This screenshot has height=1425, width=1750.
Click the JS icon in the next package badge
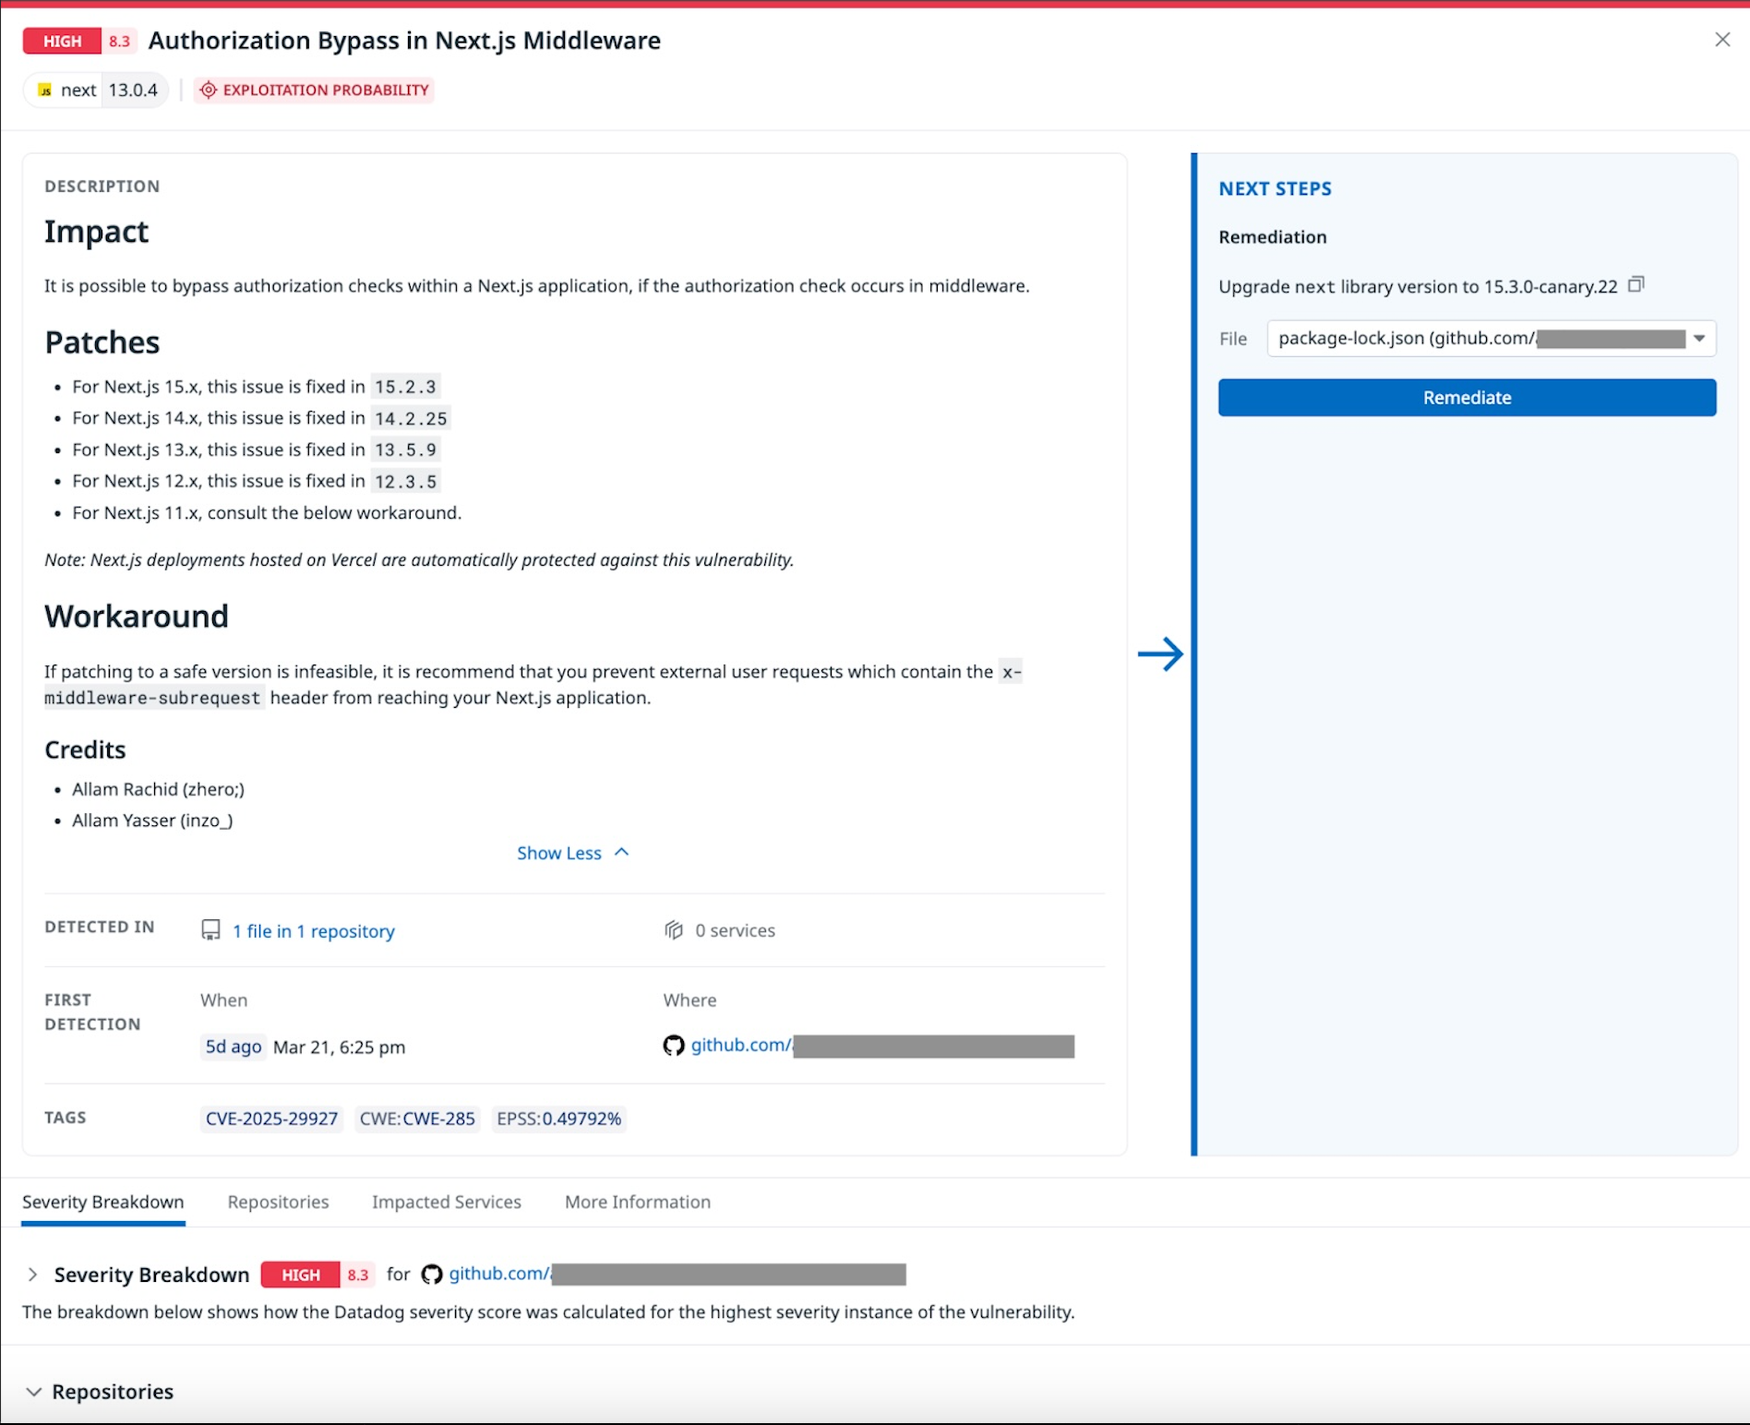click(45, 90)
